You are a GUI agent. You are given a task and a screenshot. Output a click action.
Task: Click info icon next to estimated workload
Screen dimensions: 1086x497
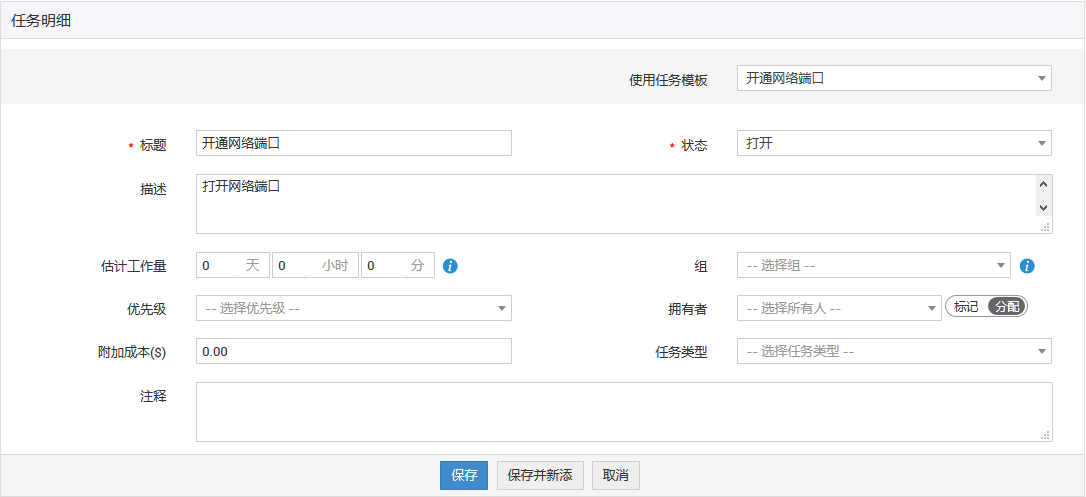point(450,266)
